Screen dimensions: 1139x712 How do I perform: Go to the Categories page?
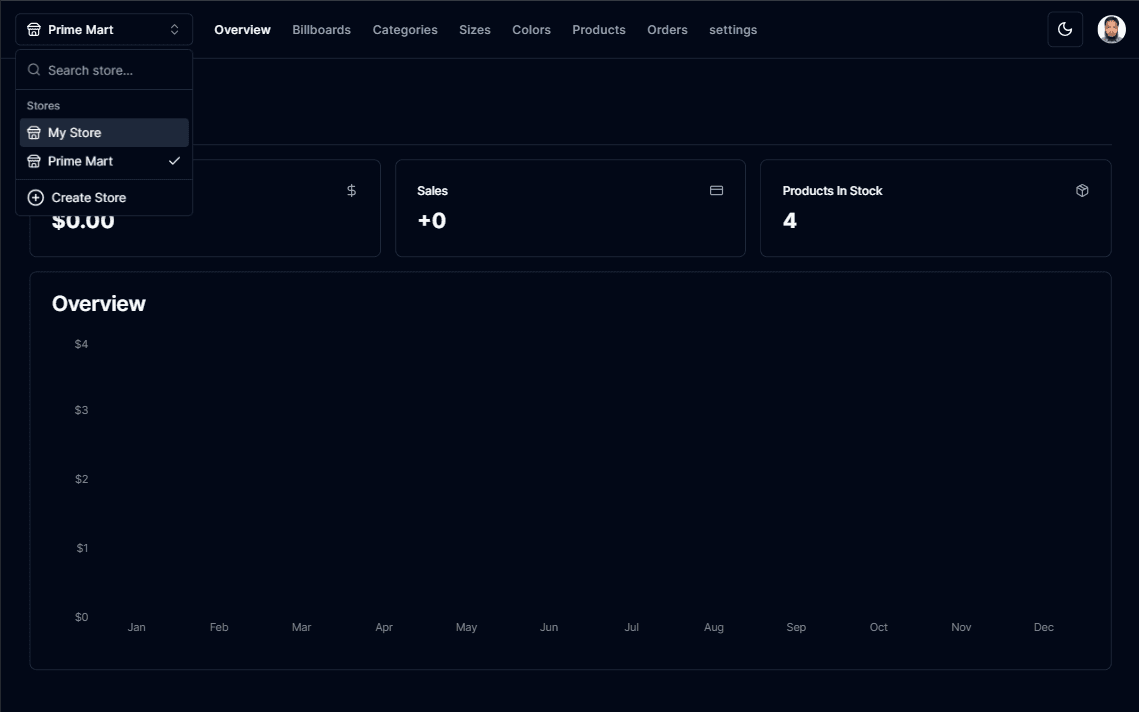405,30
